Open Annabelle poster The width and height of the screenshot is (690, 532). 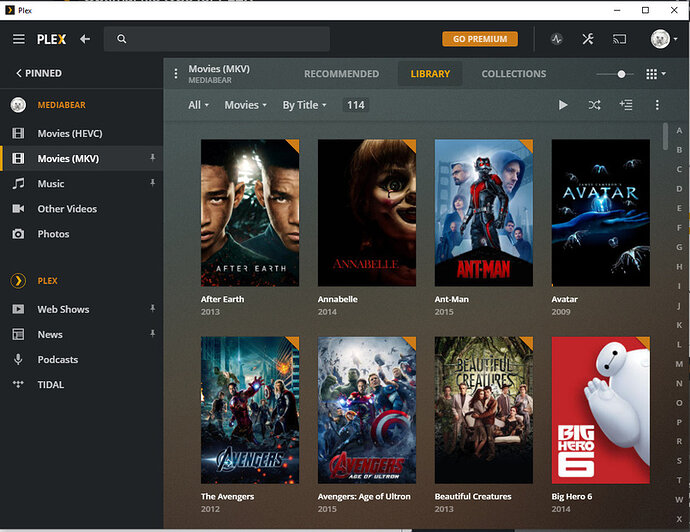[367, 213]
